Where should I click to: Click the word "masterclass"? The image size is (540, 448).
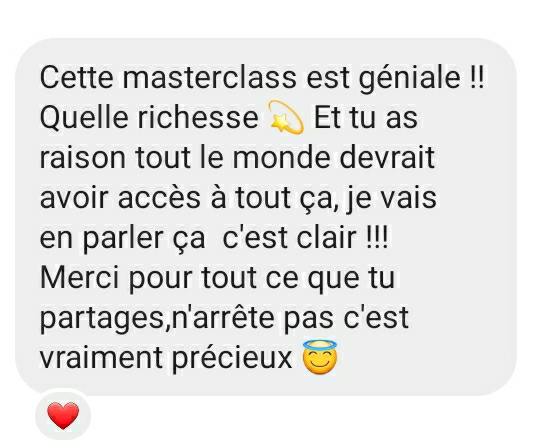209,77
